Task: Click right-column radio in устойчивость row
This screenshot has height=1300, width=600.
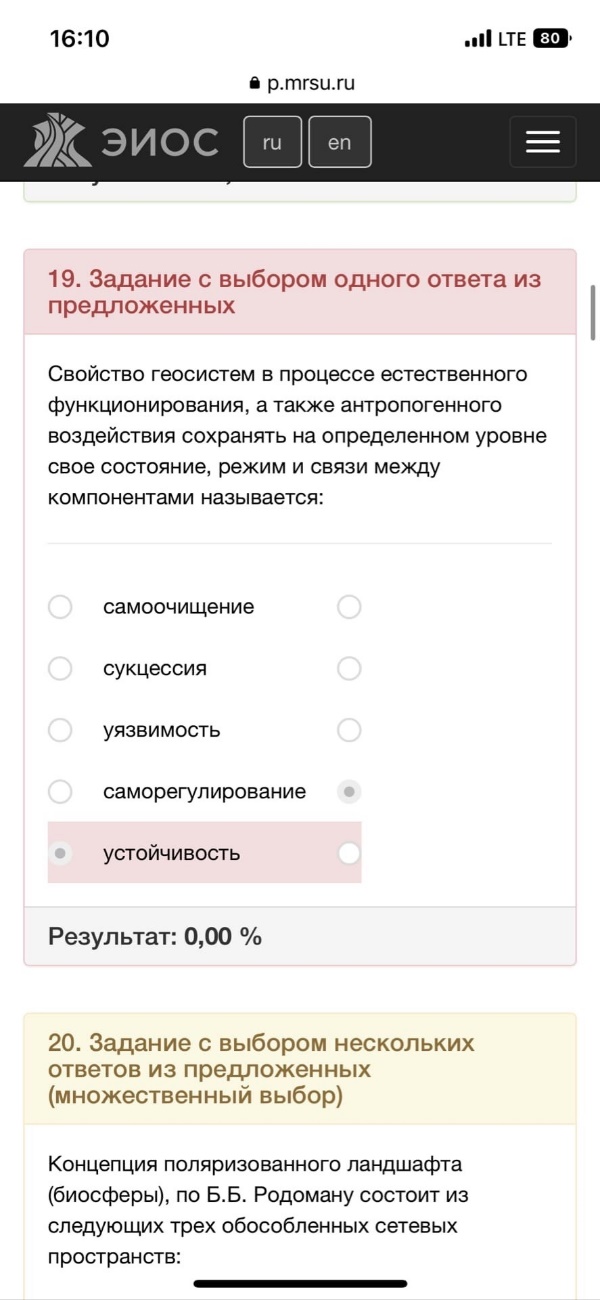Action: pyautogui.click(x=349, y=853)
